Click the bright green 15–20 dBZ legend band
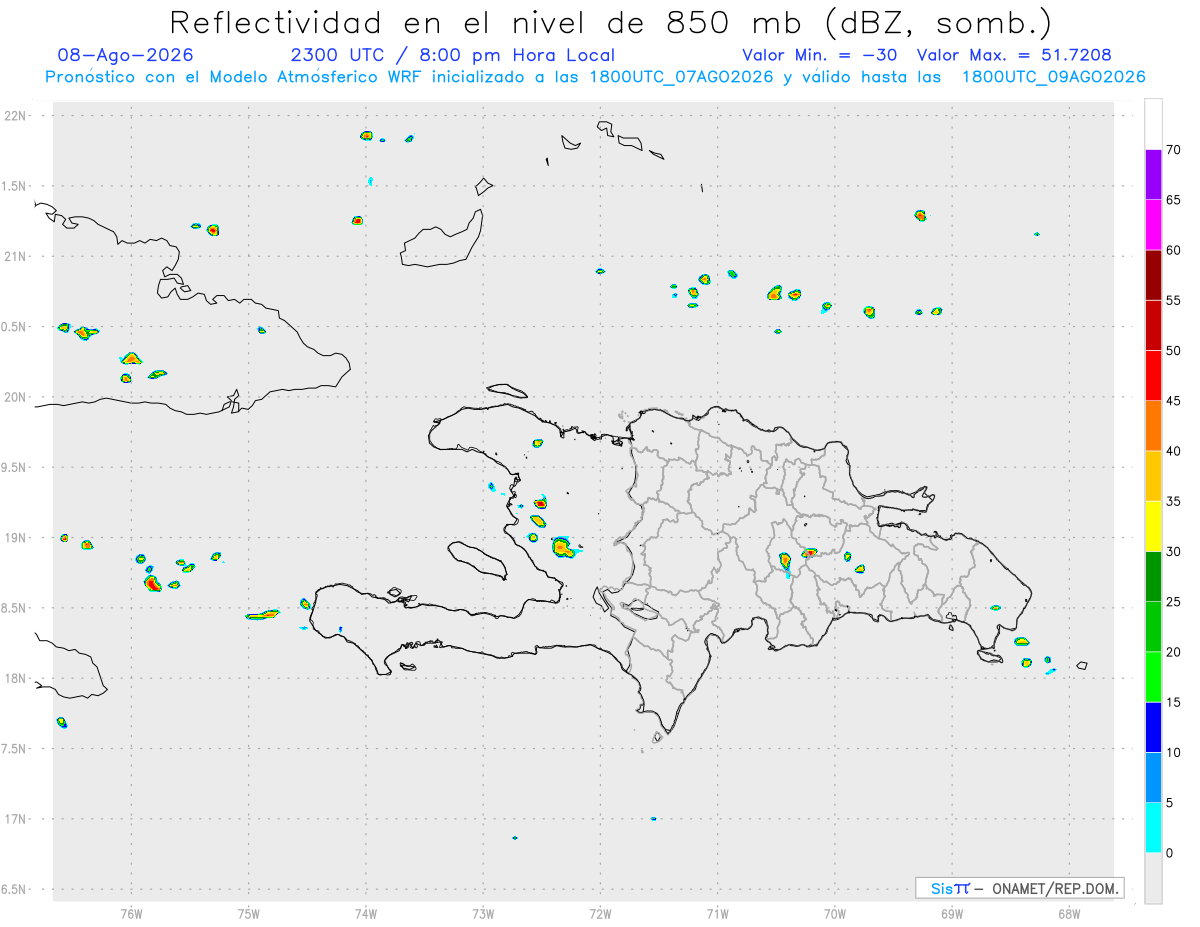Viewport: 1200px width, 927px height. click(1153, 677)
